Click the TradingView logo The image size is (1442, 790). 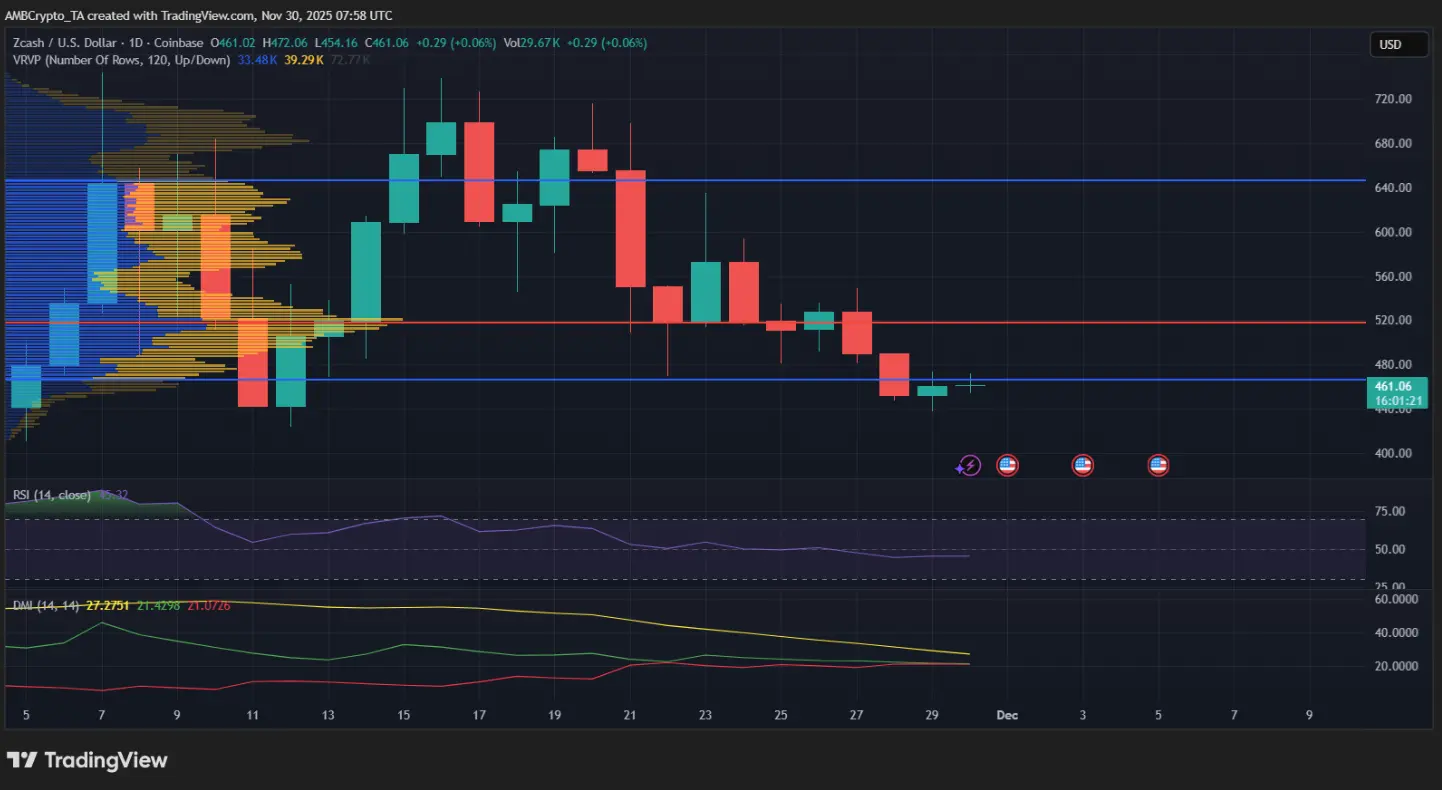87,760
